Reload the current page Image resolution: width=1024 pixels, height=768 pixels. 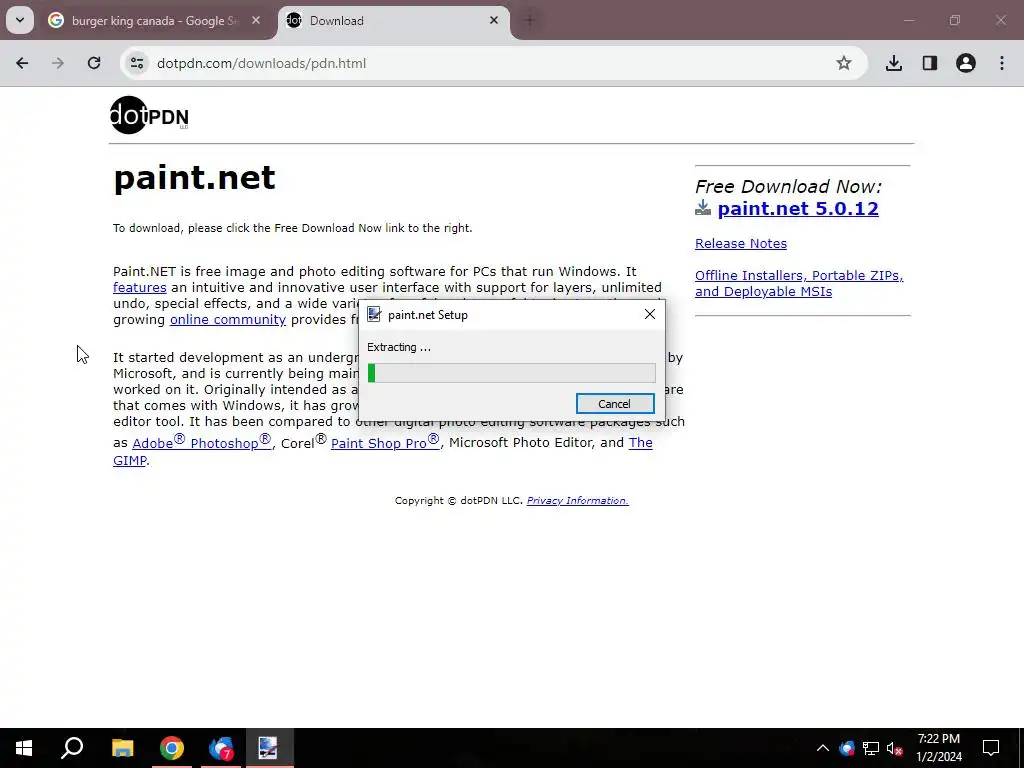(94, 63)
